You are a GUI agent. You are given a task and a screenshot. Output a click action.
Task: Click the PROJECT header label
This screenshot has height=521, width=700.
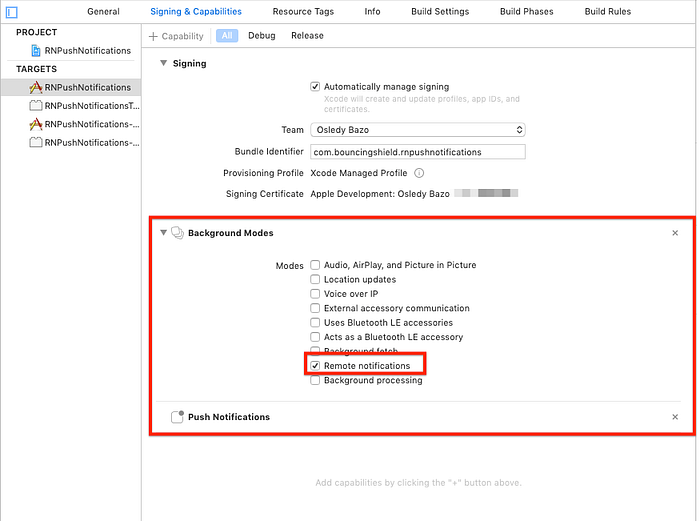point(37,33)
